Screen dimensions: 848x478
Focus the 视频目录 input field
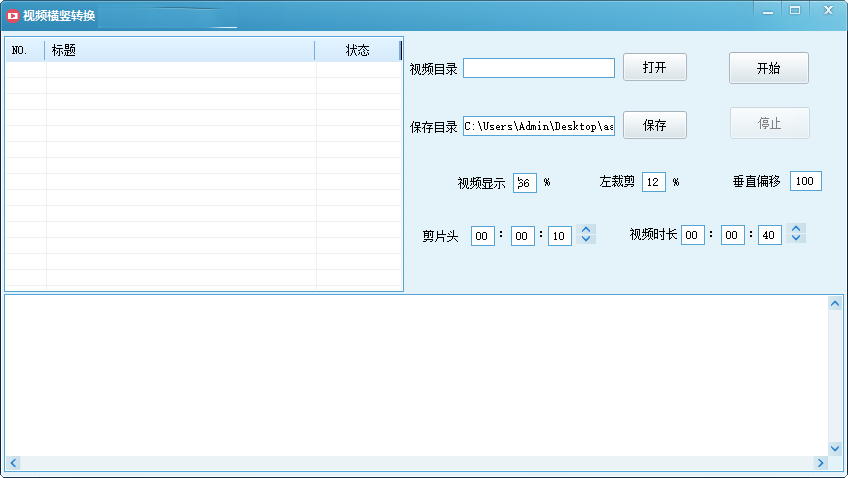point(539,68)
